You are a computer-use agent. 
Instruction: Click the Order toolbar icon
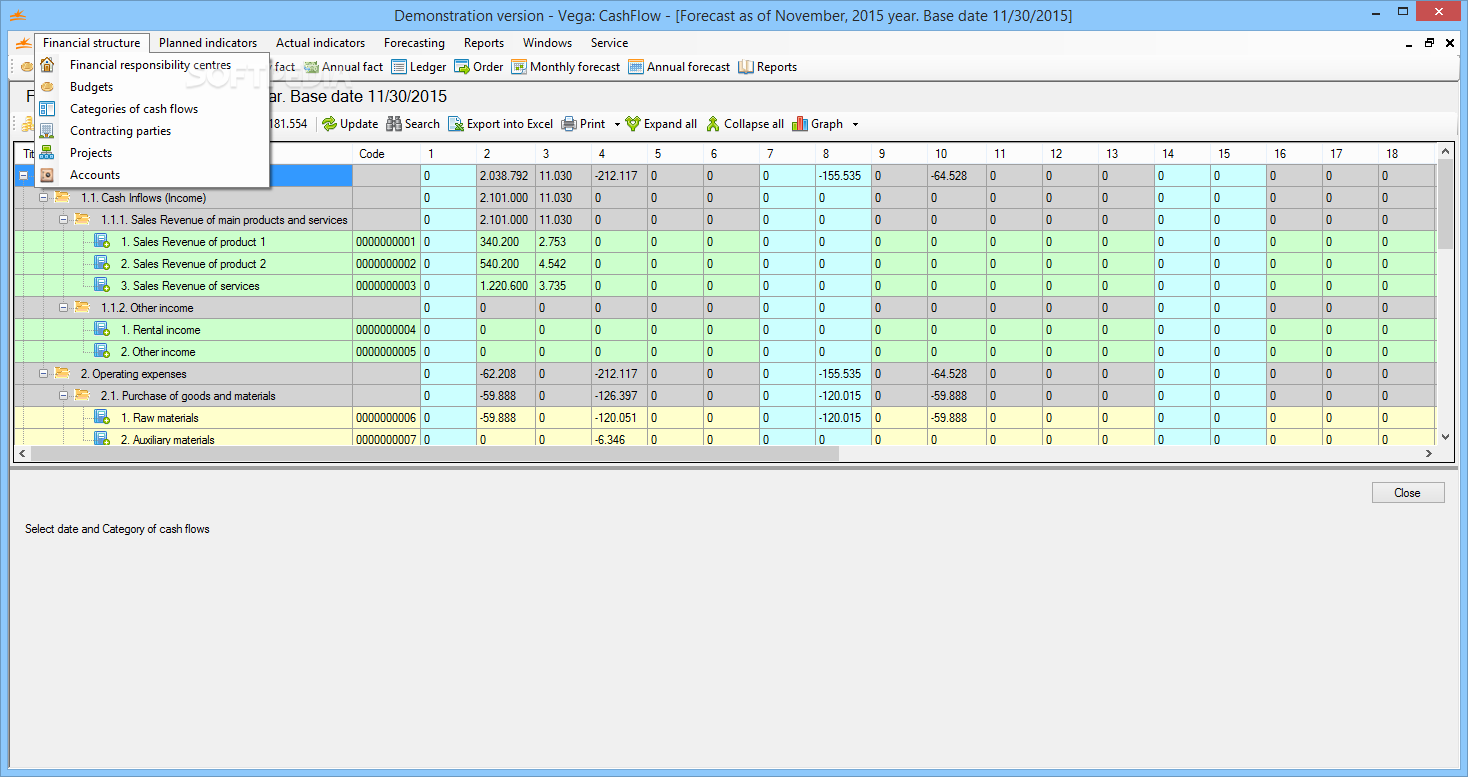(462, 67)
